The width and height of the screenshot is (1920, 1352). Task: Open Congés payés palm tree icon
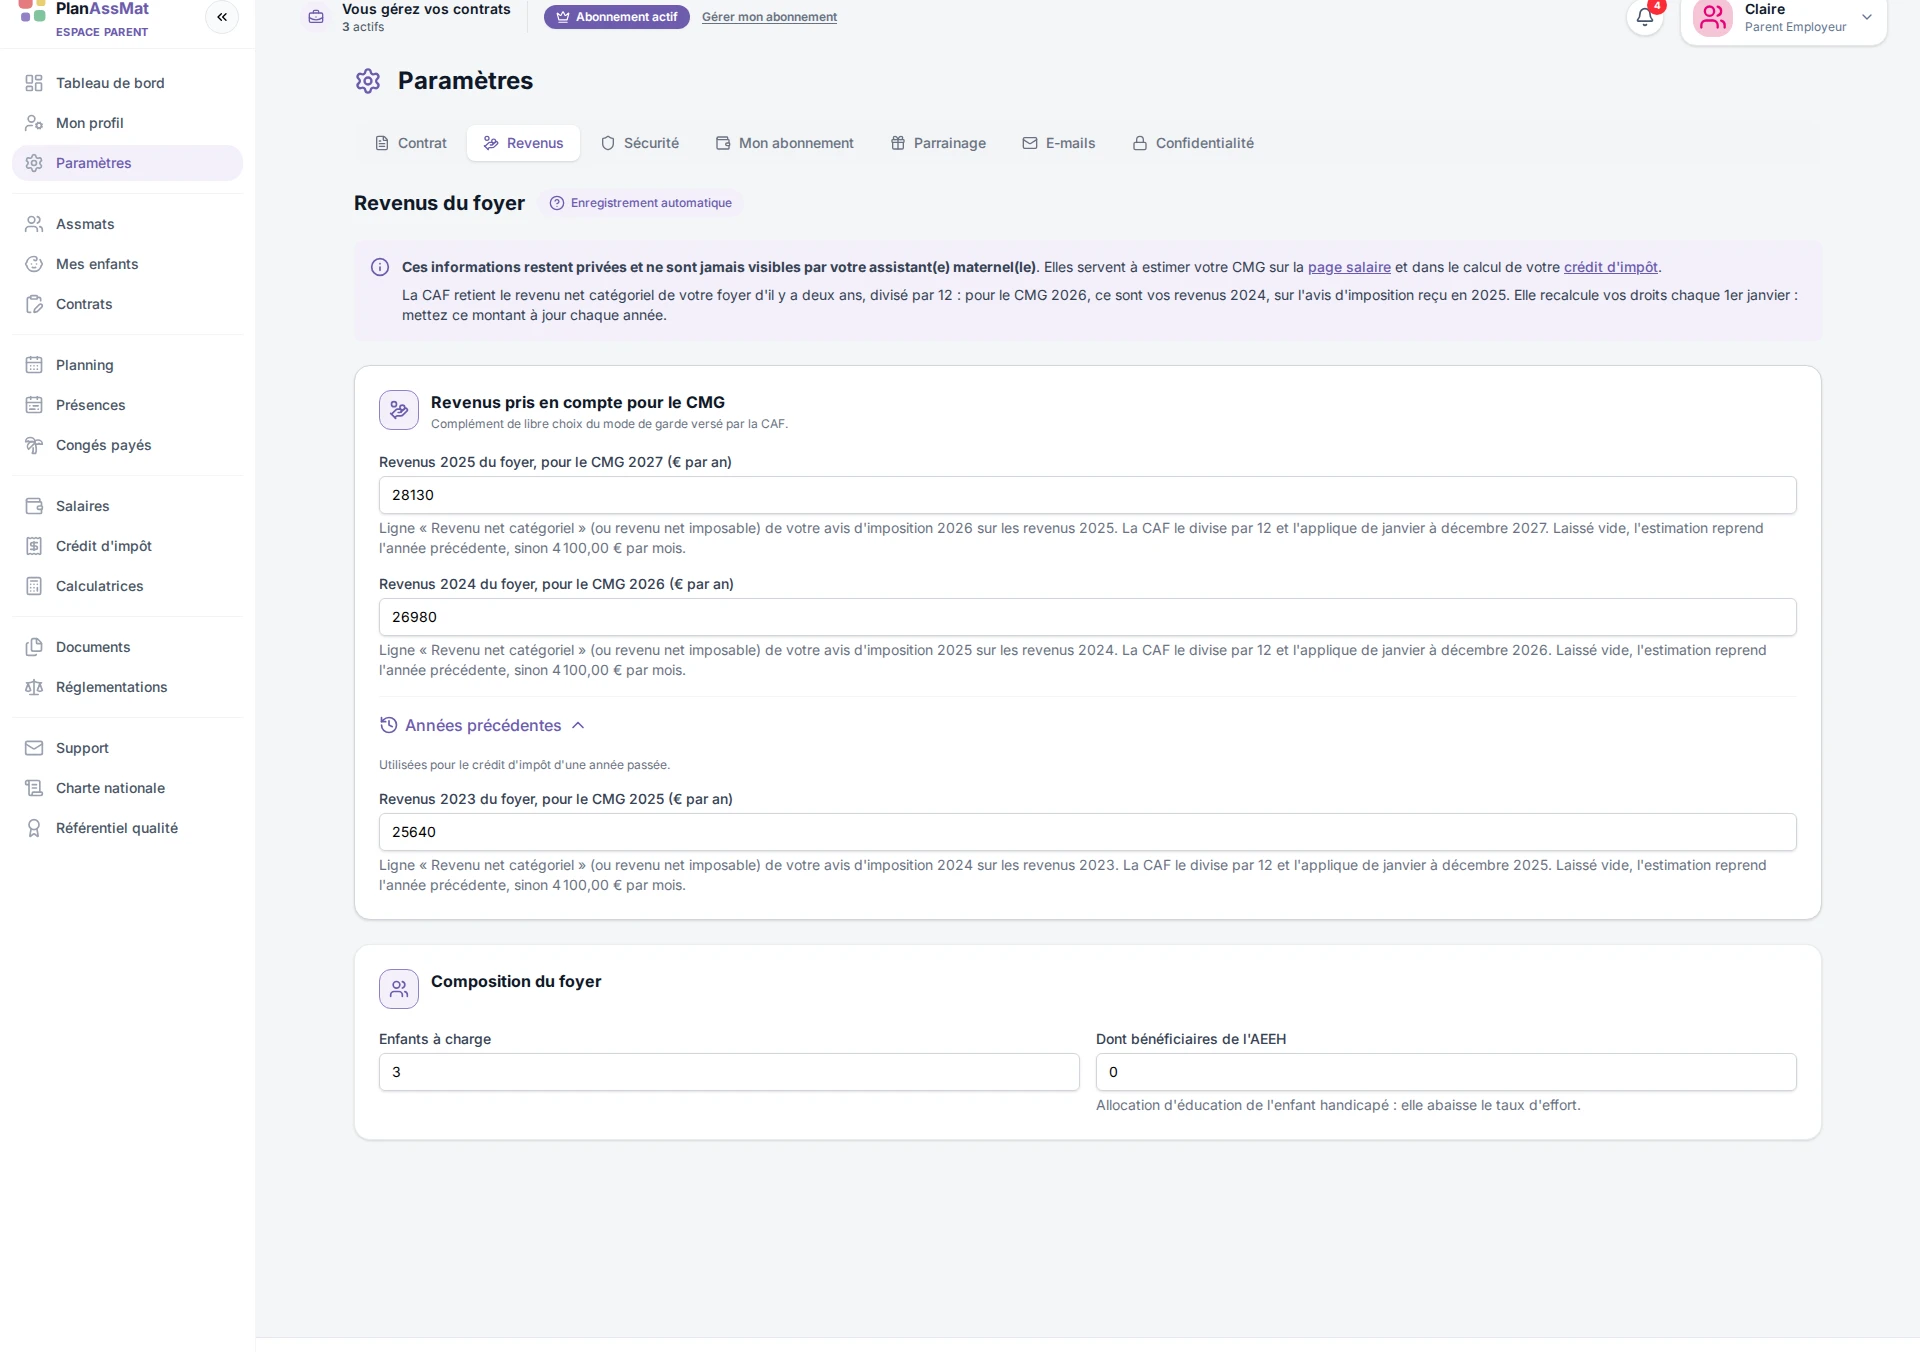[x=34, y=445]
